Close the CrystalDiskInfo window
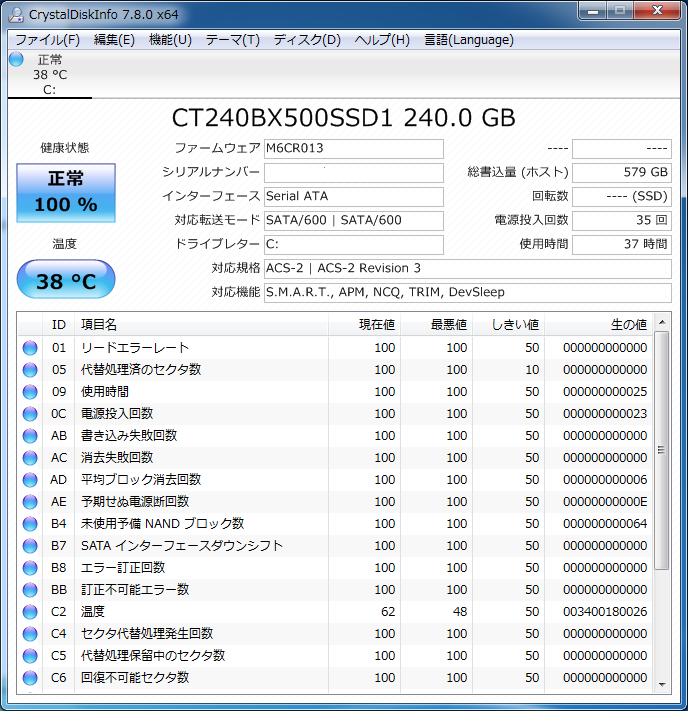This screenshot has height=711, width=688. tap(657, 10)
